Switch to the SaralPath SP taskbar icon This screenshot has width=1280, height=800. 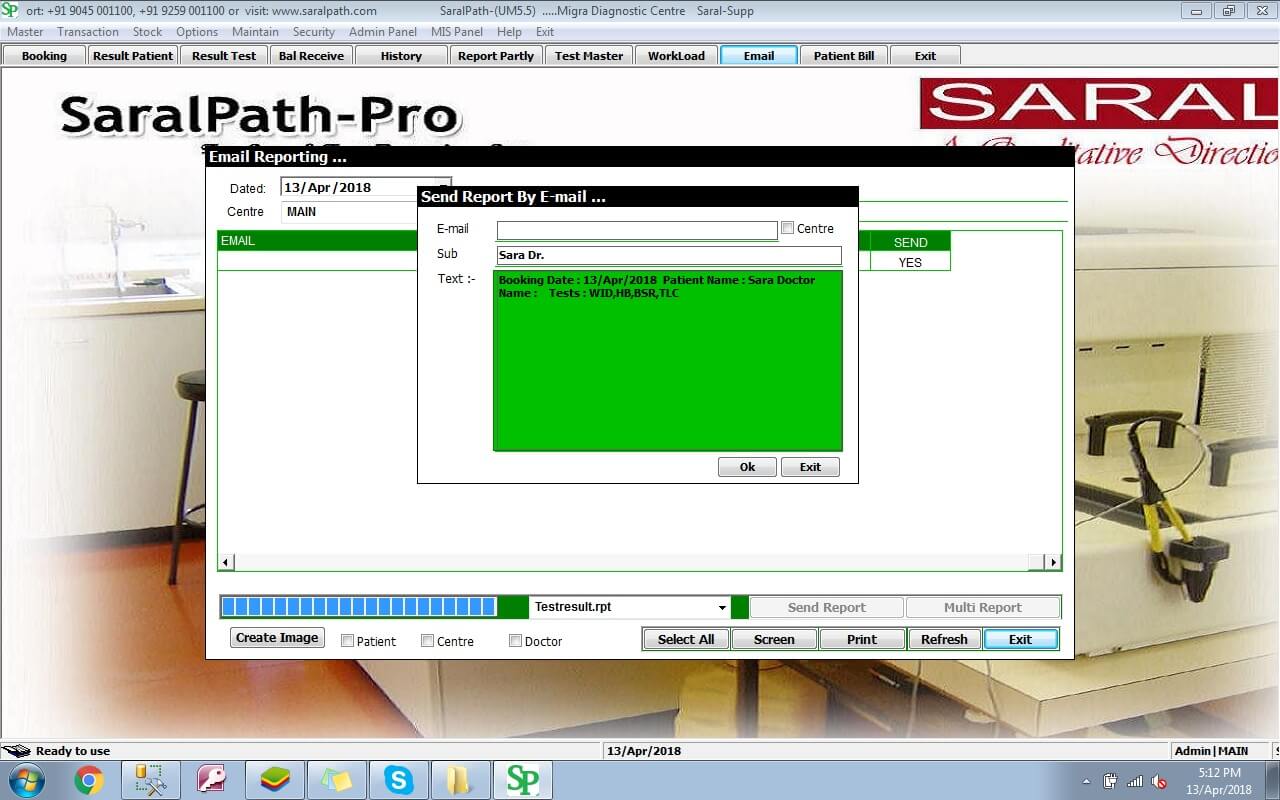point(522,780)
